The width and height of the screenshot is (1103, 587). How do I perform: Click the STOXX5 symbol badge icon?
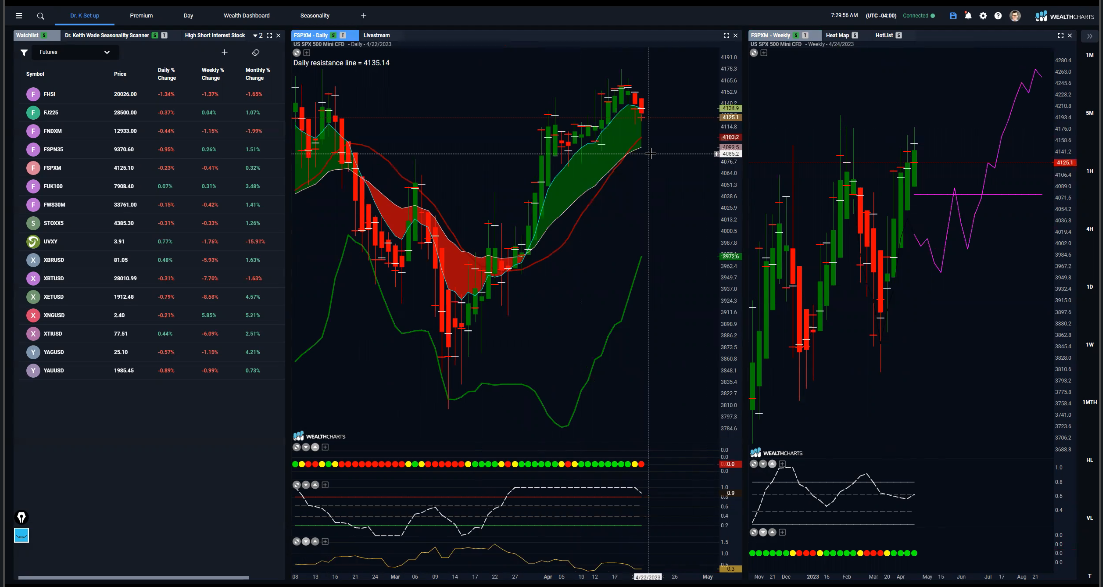pos(33,223)
